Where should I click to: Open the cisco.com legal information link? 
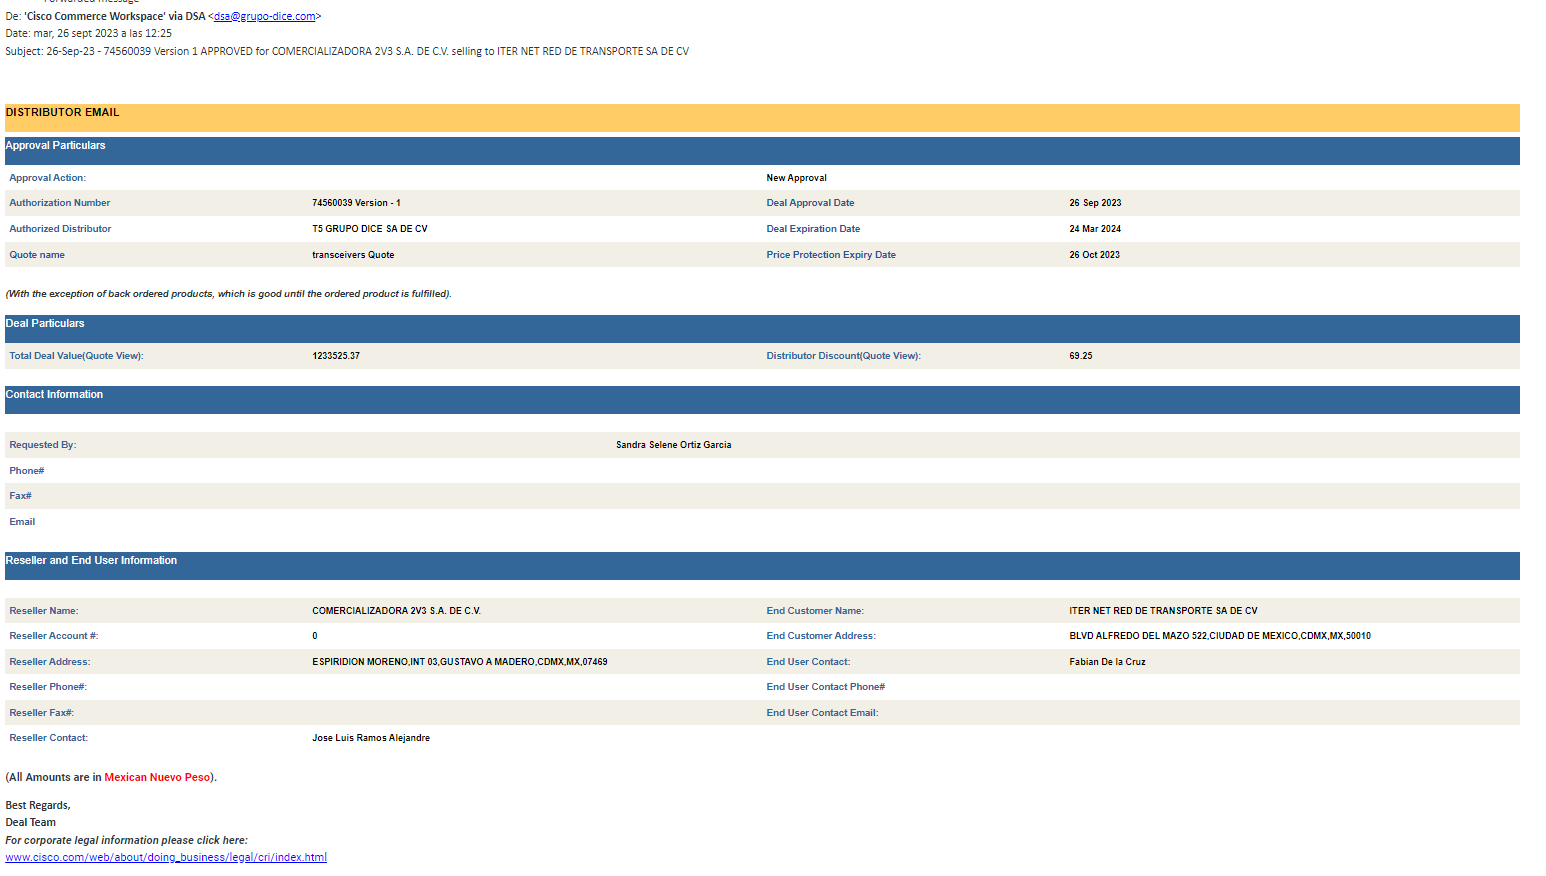(x=166, y=857)
